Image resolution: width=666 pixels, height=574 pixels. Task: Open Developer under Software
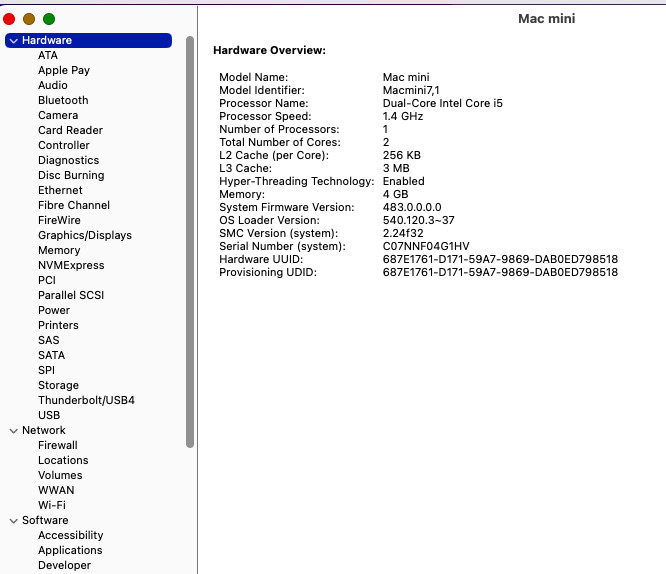point(64,566)
